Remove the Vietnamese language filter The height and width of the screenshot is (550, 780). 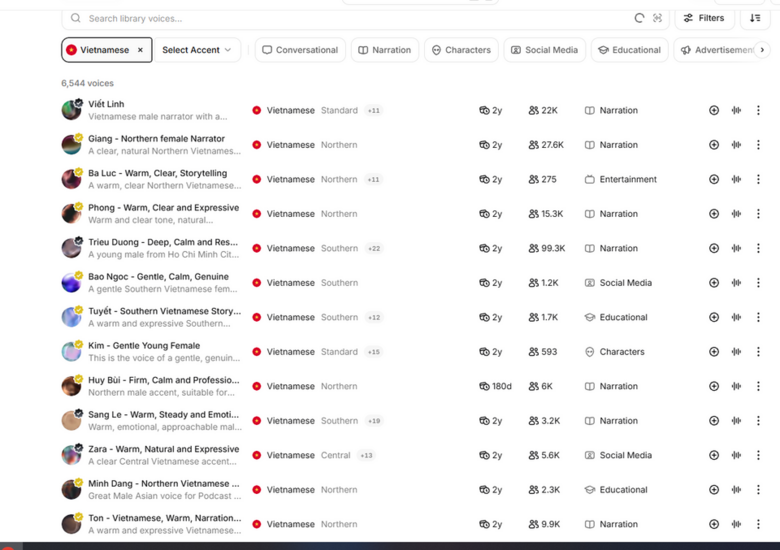tap(140, 50)
